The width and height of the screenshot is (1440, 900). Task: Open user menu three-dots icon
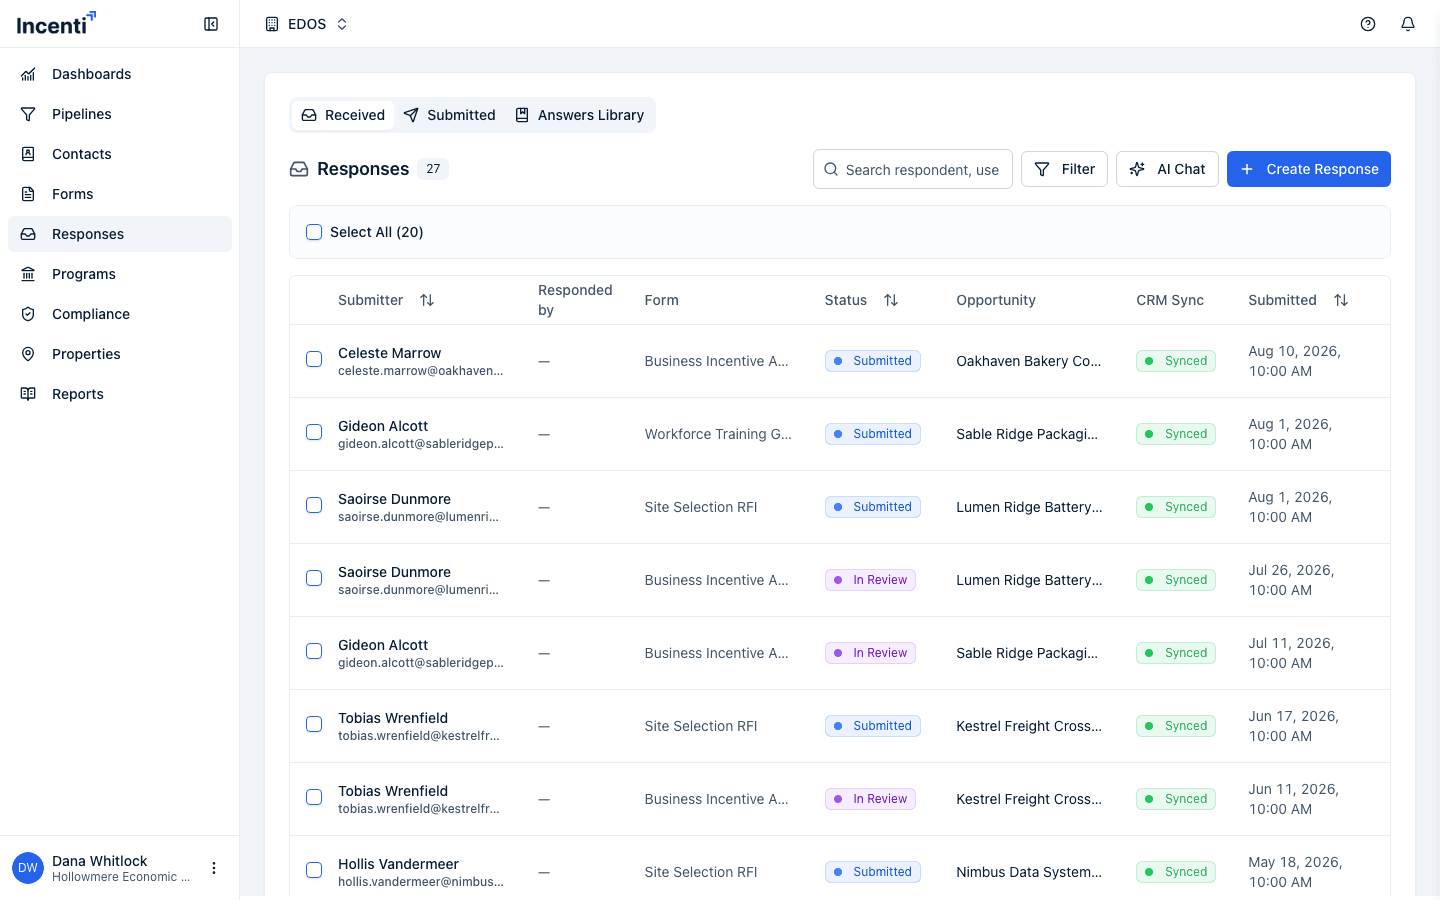(x=214, y=868)
